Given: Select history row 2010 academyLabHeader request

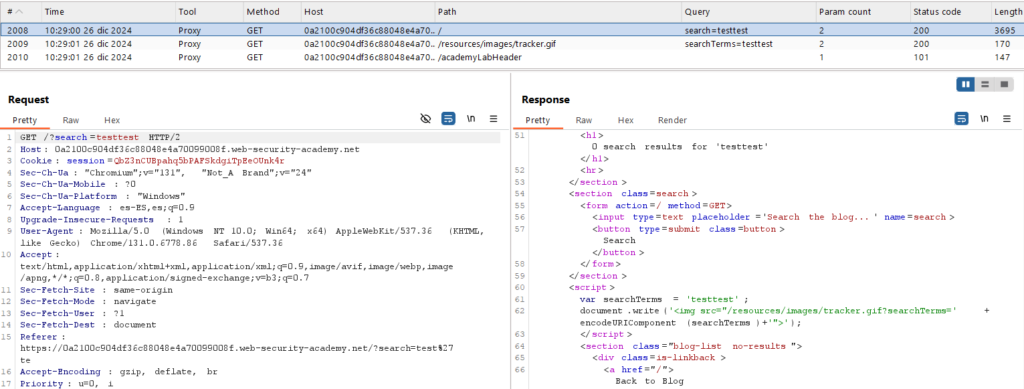Looking at the screenshot, I should 512,57.
